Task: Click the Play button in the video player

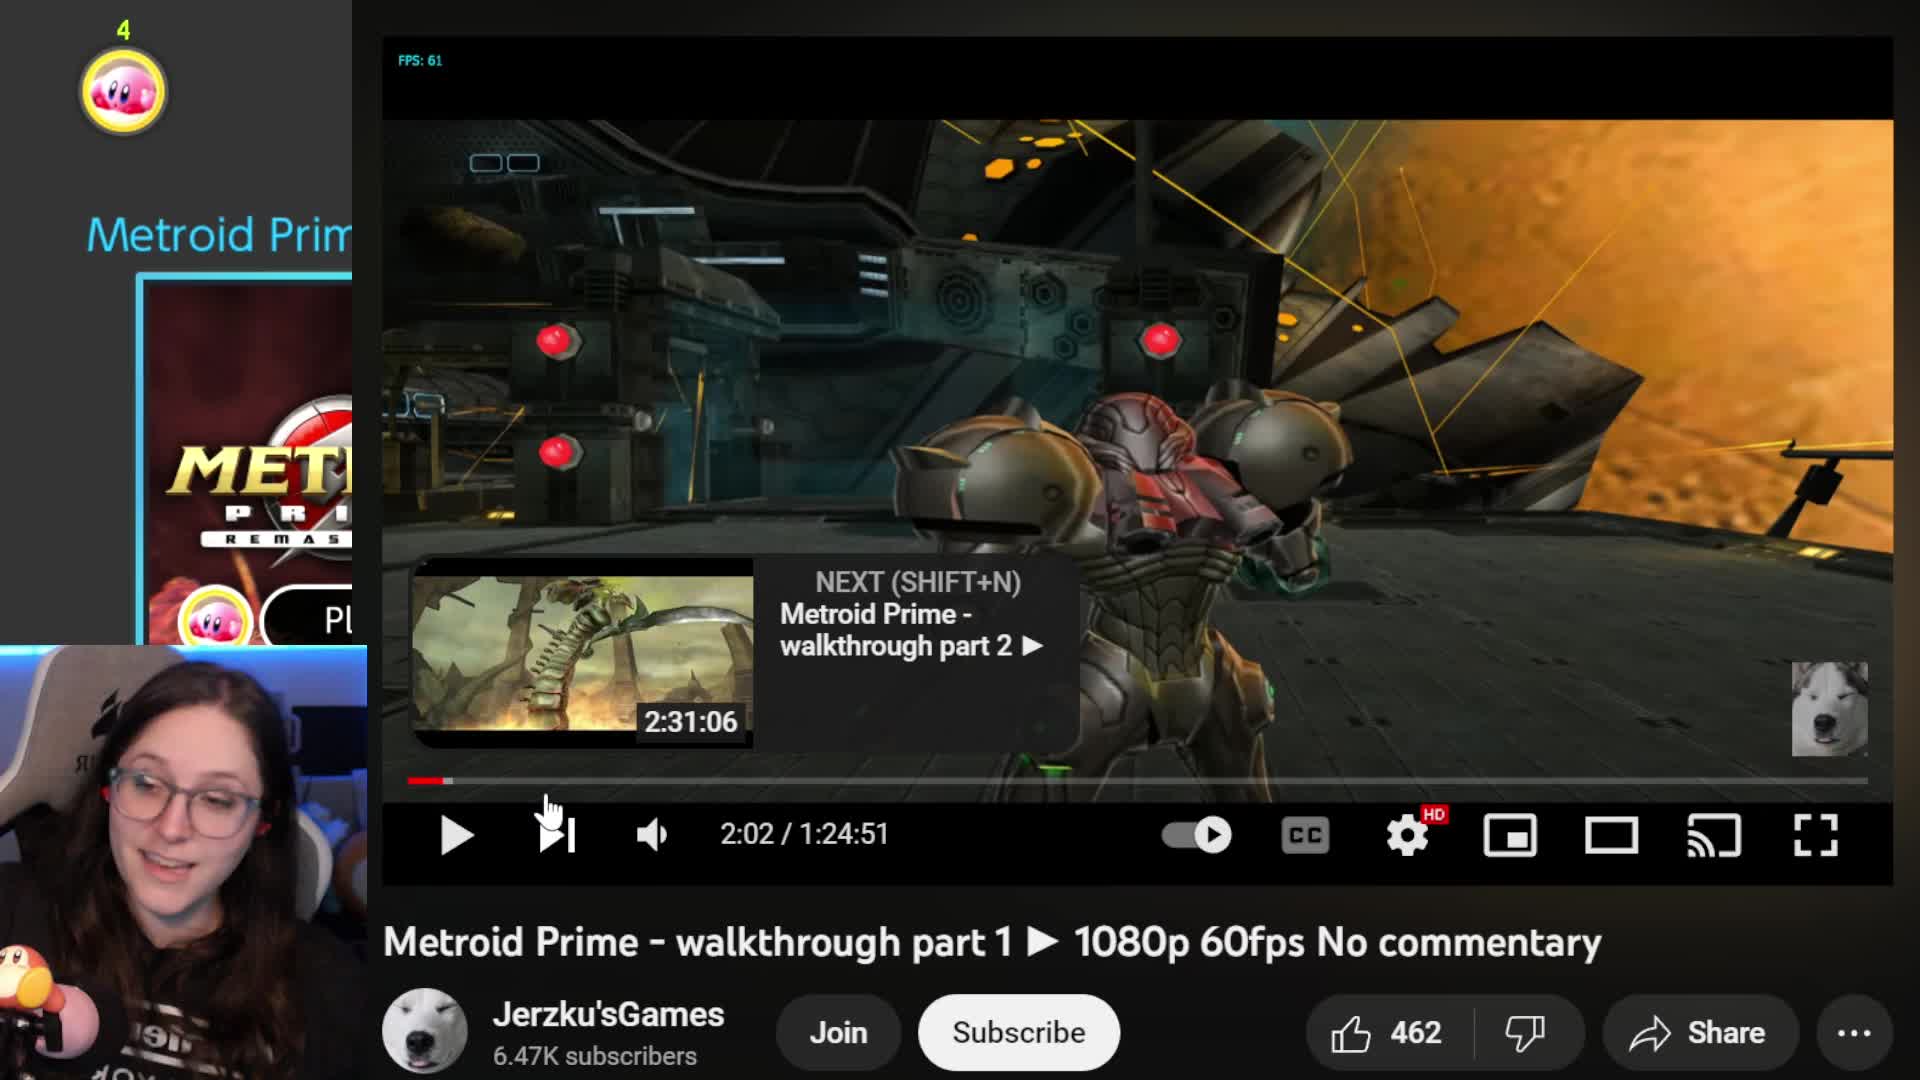Action: (x=457, y=835)
